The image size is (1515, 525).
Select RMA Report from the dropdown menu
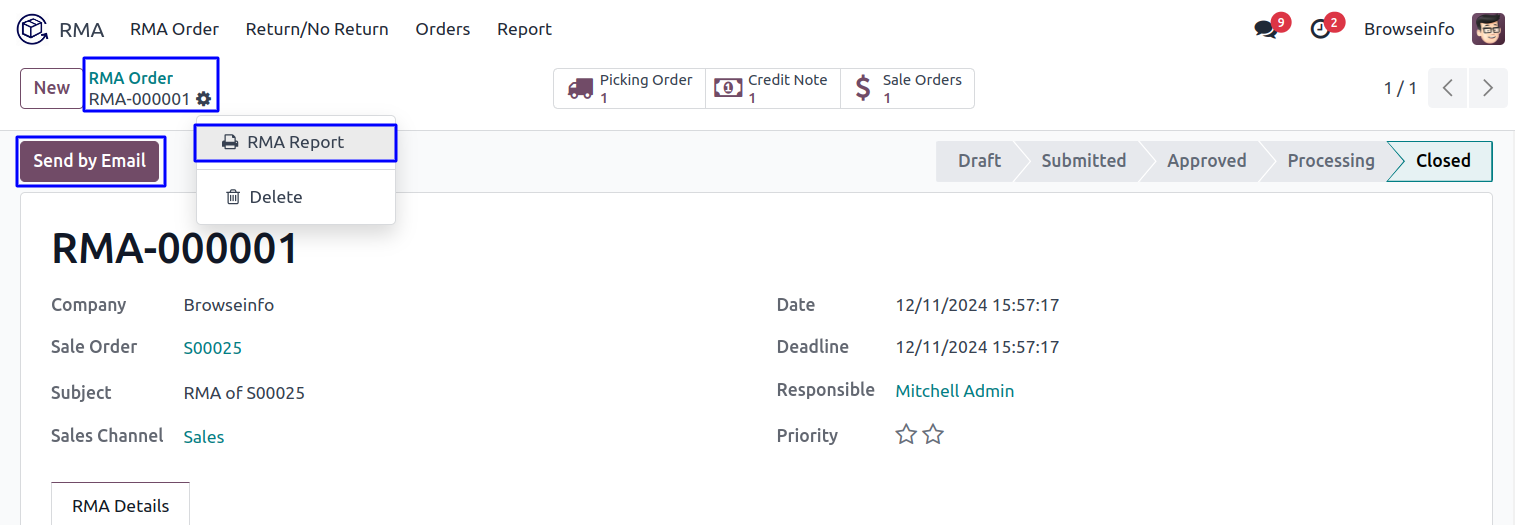(x=295, y=142)
